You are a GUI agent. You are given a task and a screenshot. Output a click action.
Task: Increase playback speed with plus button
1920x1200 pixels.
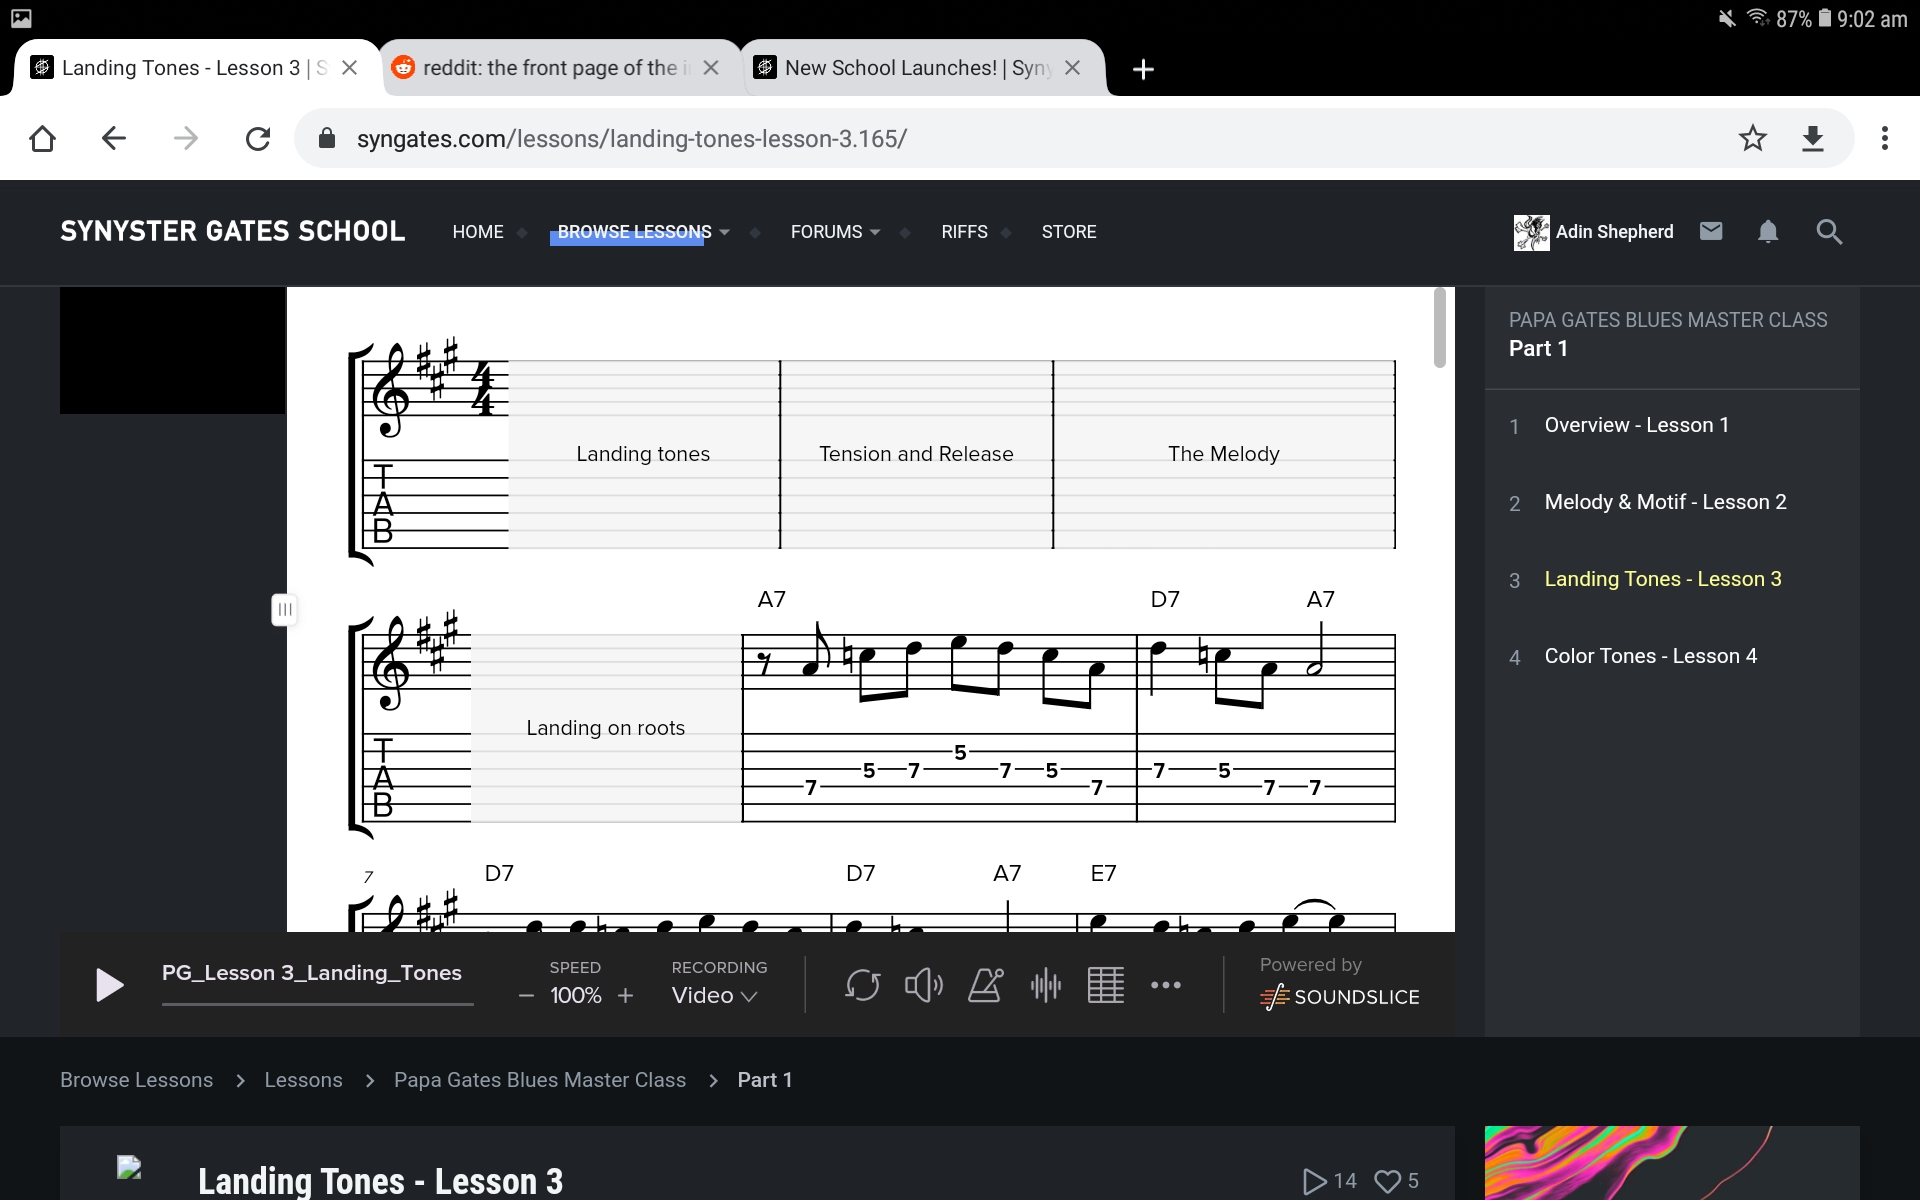[626, 996]
